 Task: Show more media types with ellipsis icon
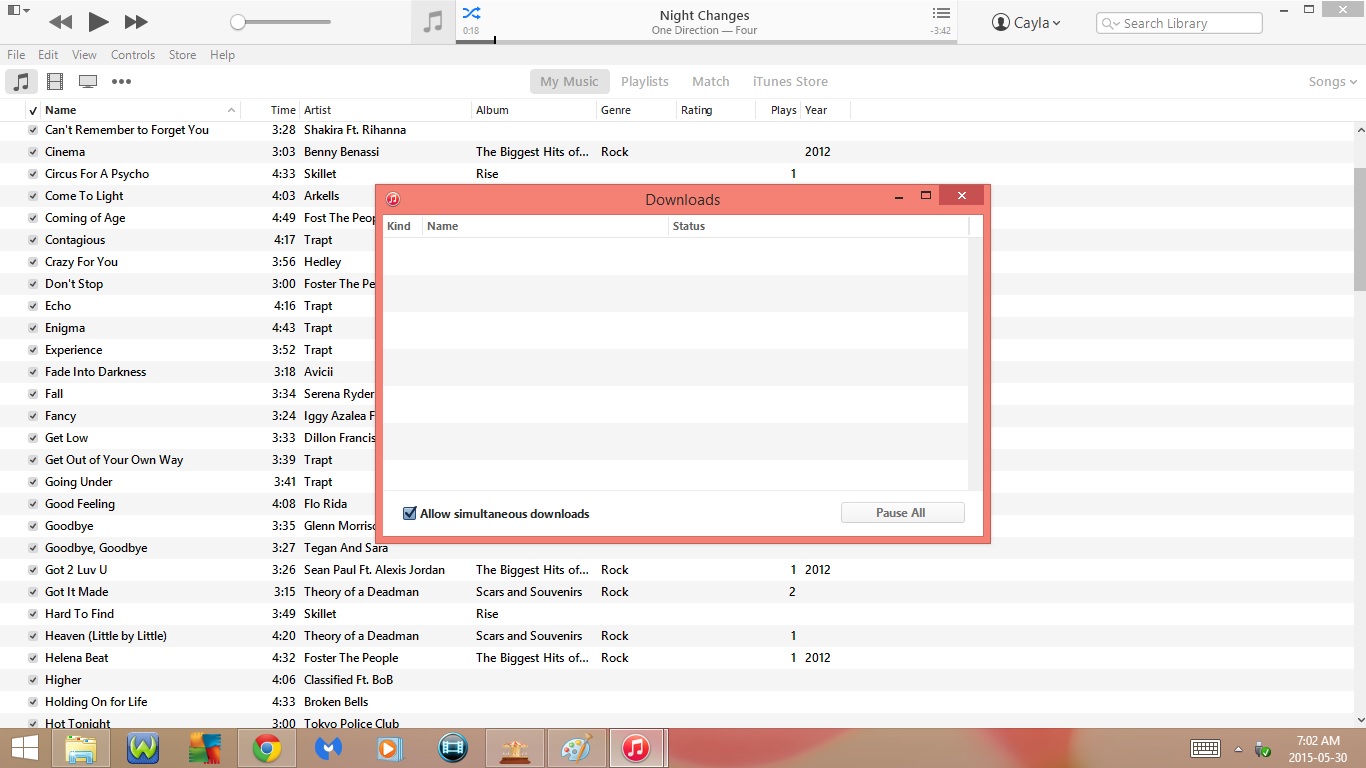(x=121, y=82)
